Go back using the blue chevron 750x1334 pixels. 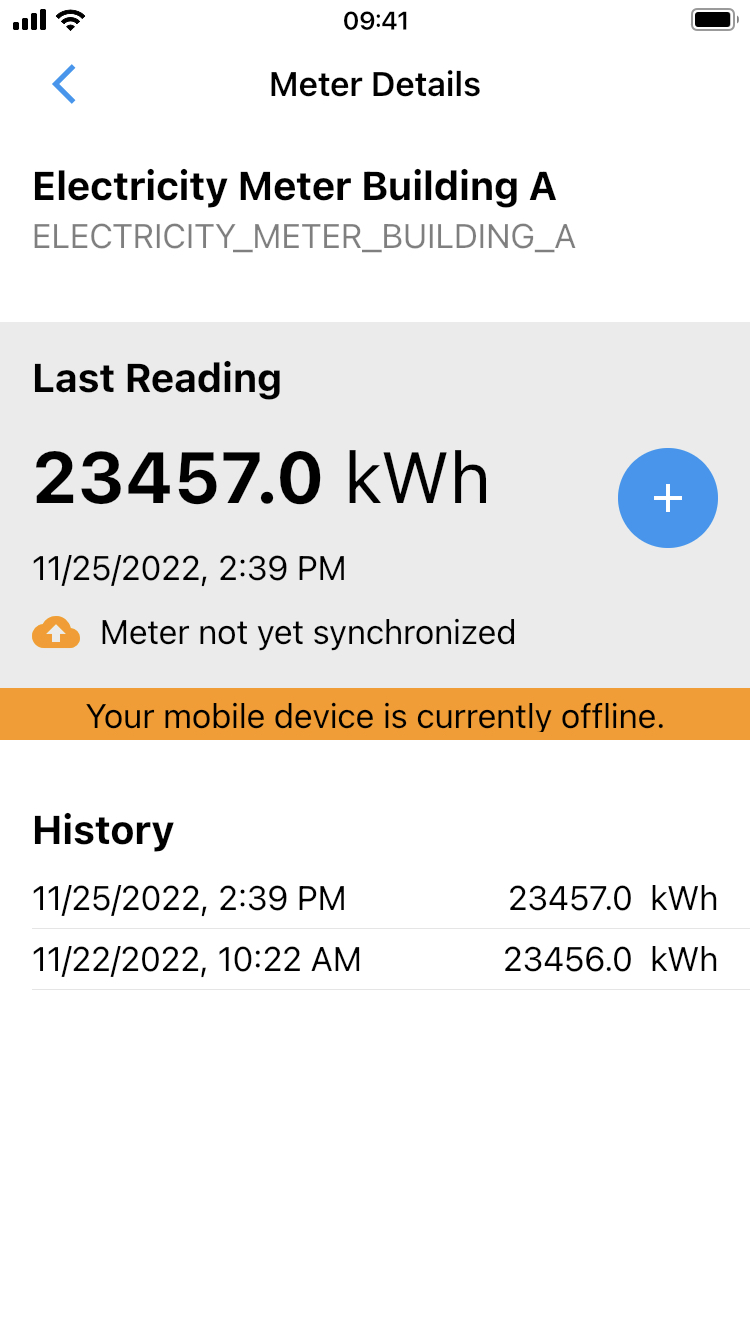pyautogui.click(x=64, y=84)
